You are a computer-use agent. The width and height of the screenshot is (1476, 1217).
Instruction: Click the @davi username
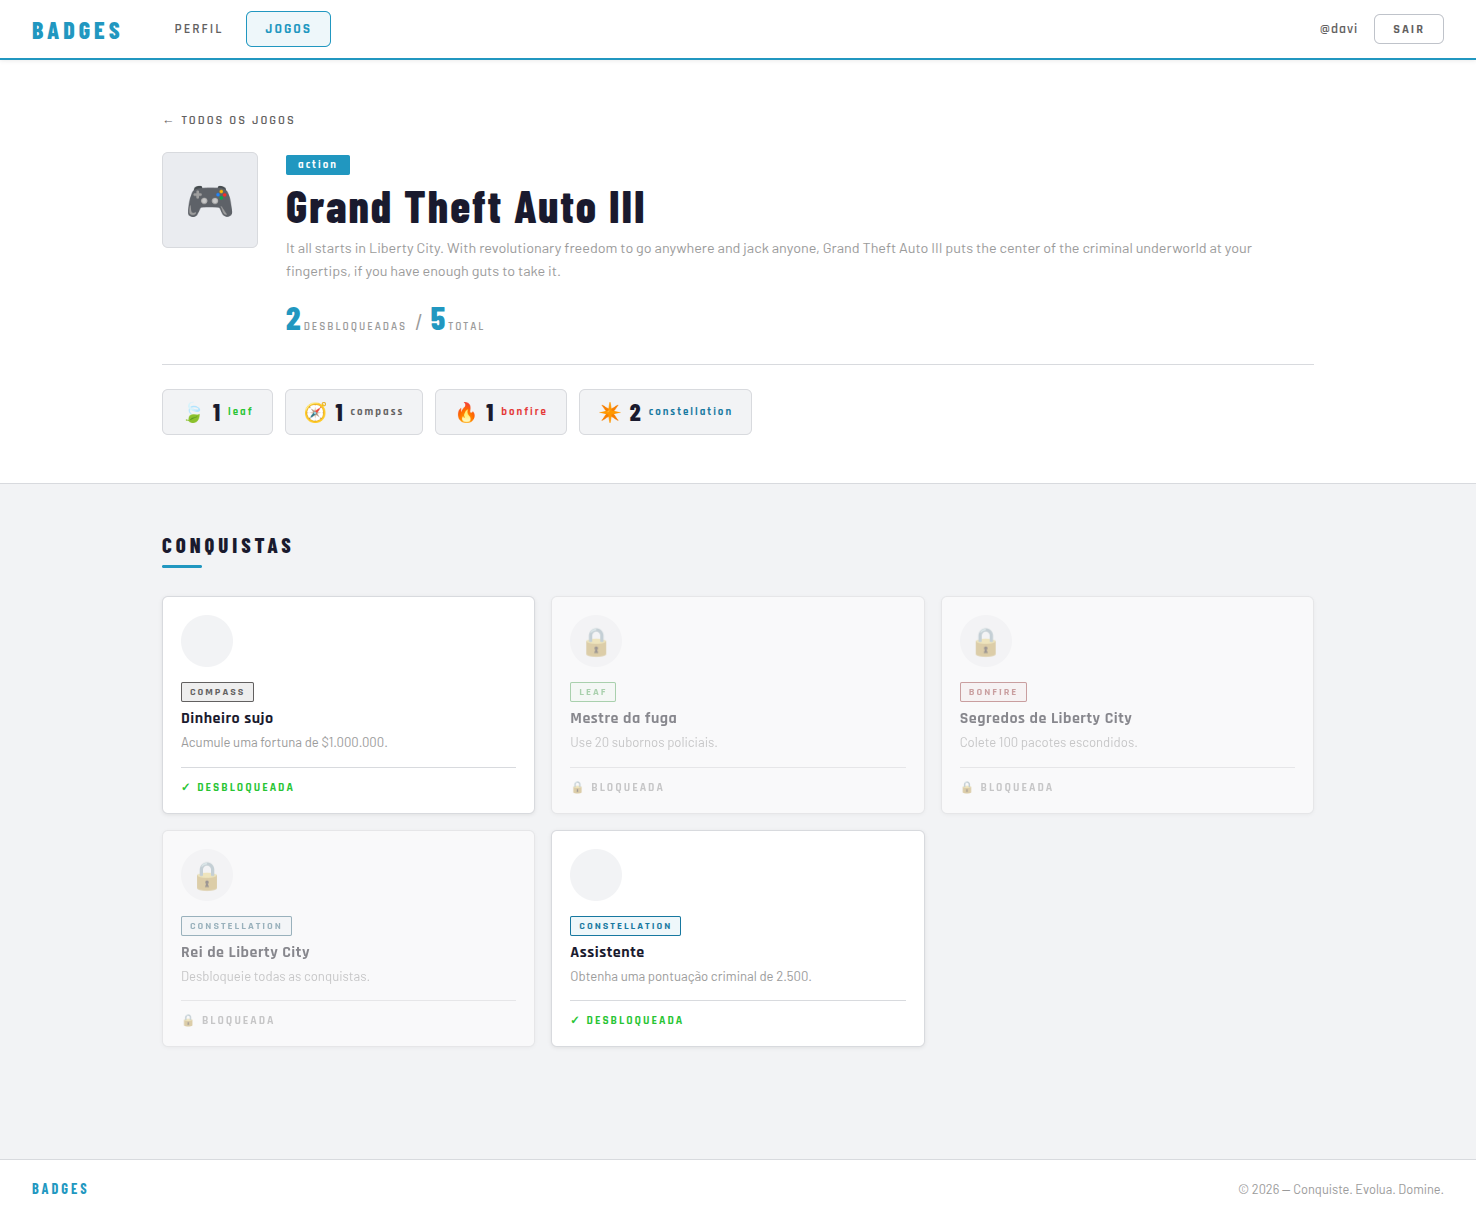pos(1339,29)
